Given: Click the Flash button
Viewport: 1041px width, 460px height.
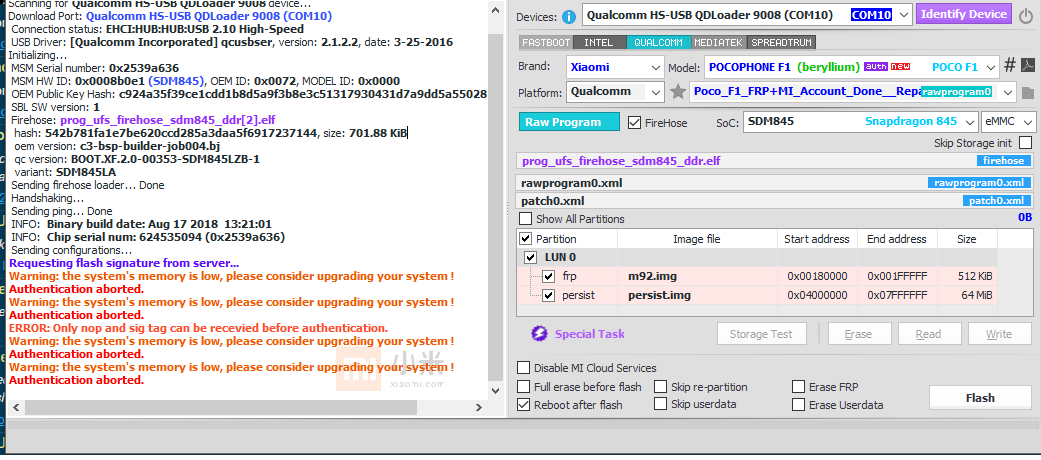Looking at the screenshot, I should tap(980, 398).
